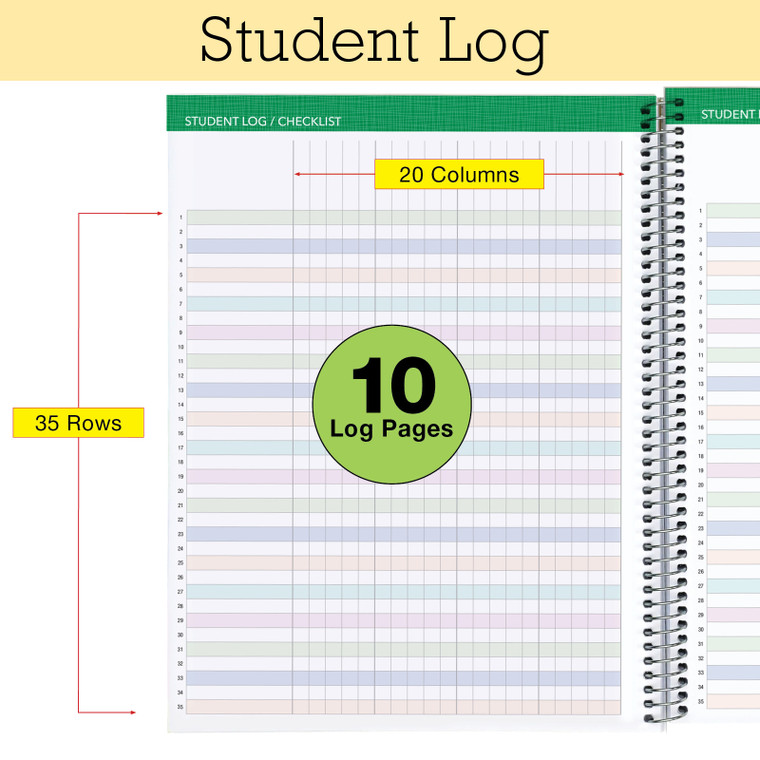Pick row number 25 on the left page
Screen dimensions: 760x760
(180, 563)
